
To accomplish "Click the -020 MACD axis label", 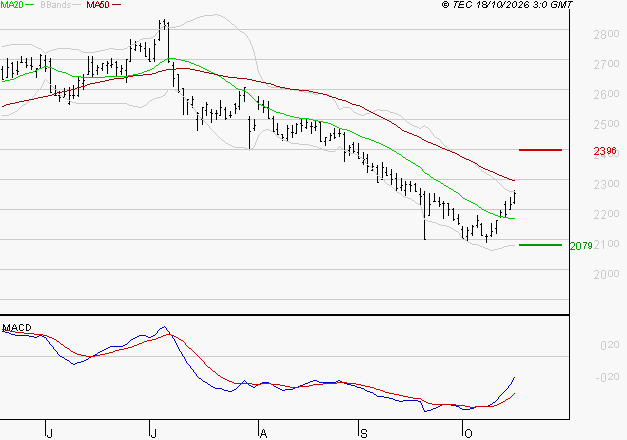I will coord(607,377).
